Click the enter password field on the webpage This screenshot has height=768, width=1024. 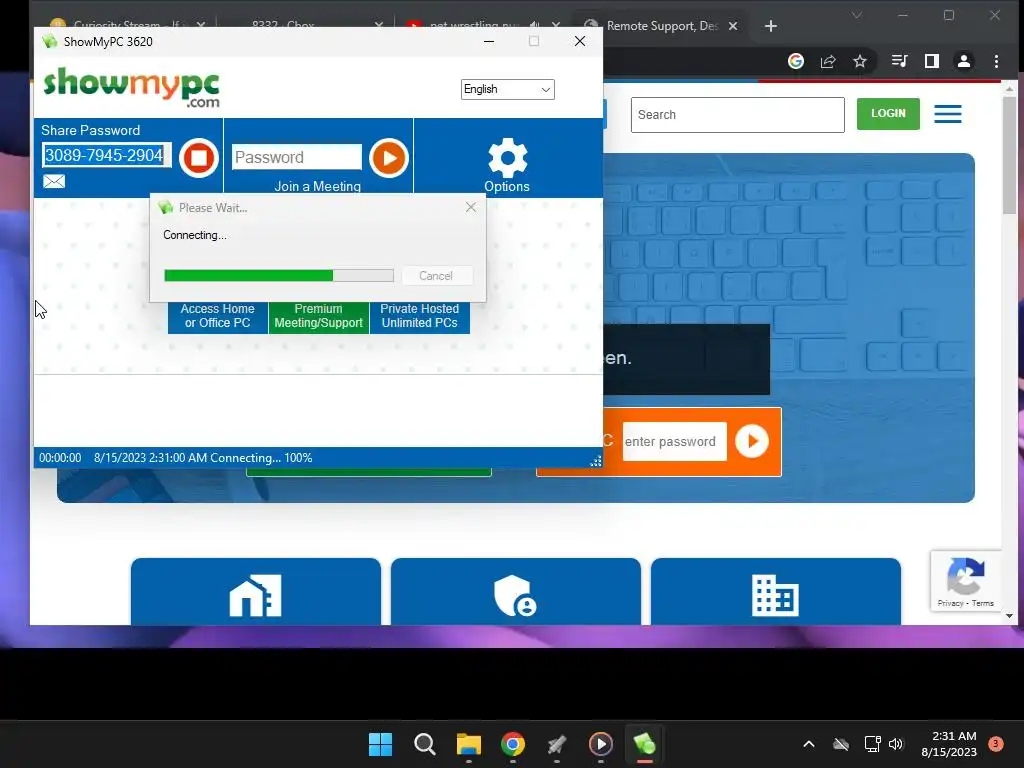point(674,441)
